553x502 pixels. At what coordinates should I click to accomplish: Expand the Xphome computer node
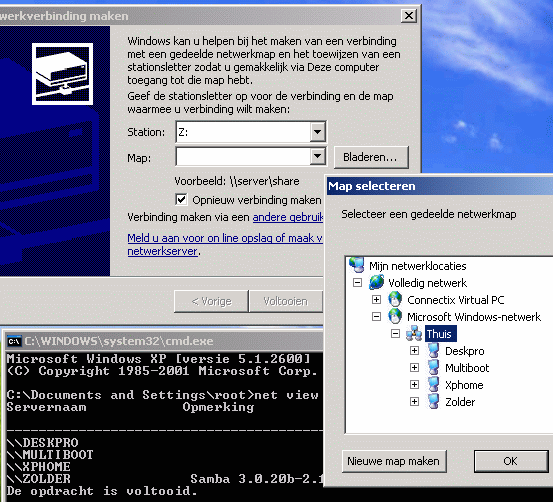tap(414, 385)
